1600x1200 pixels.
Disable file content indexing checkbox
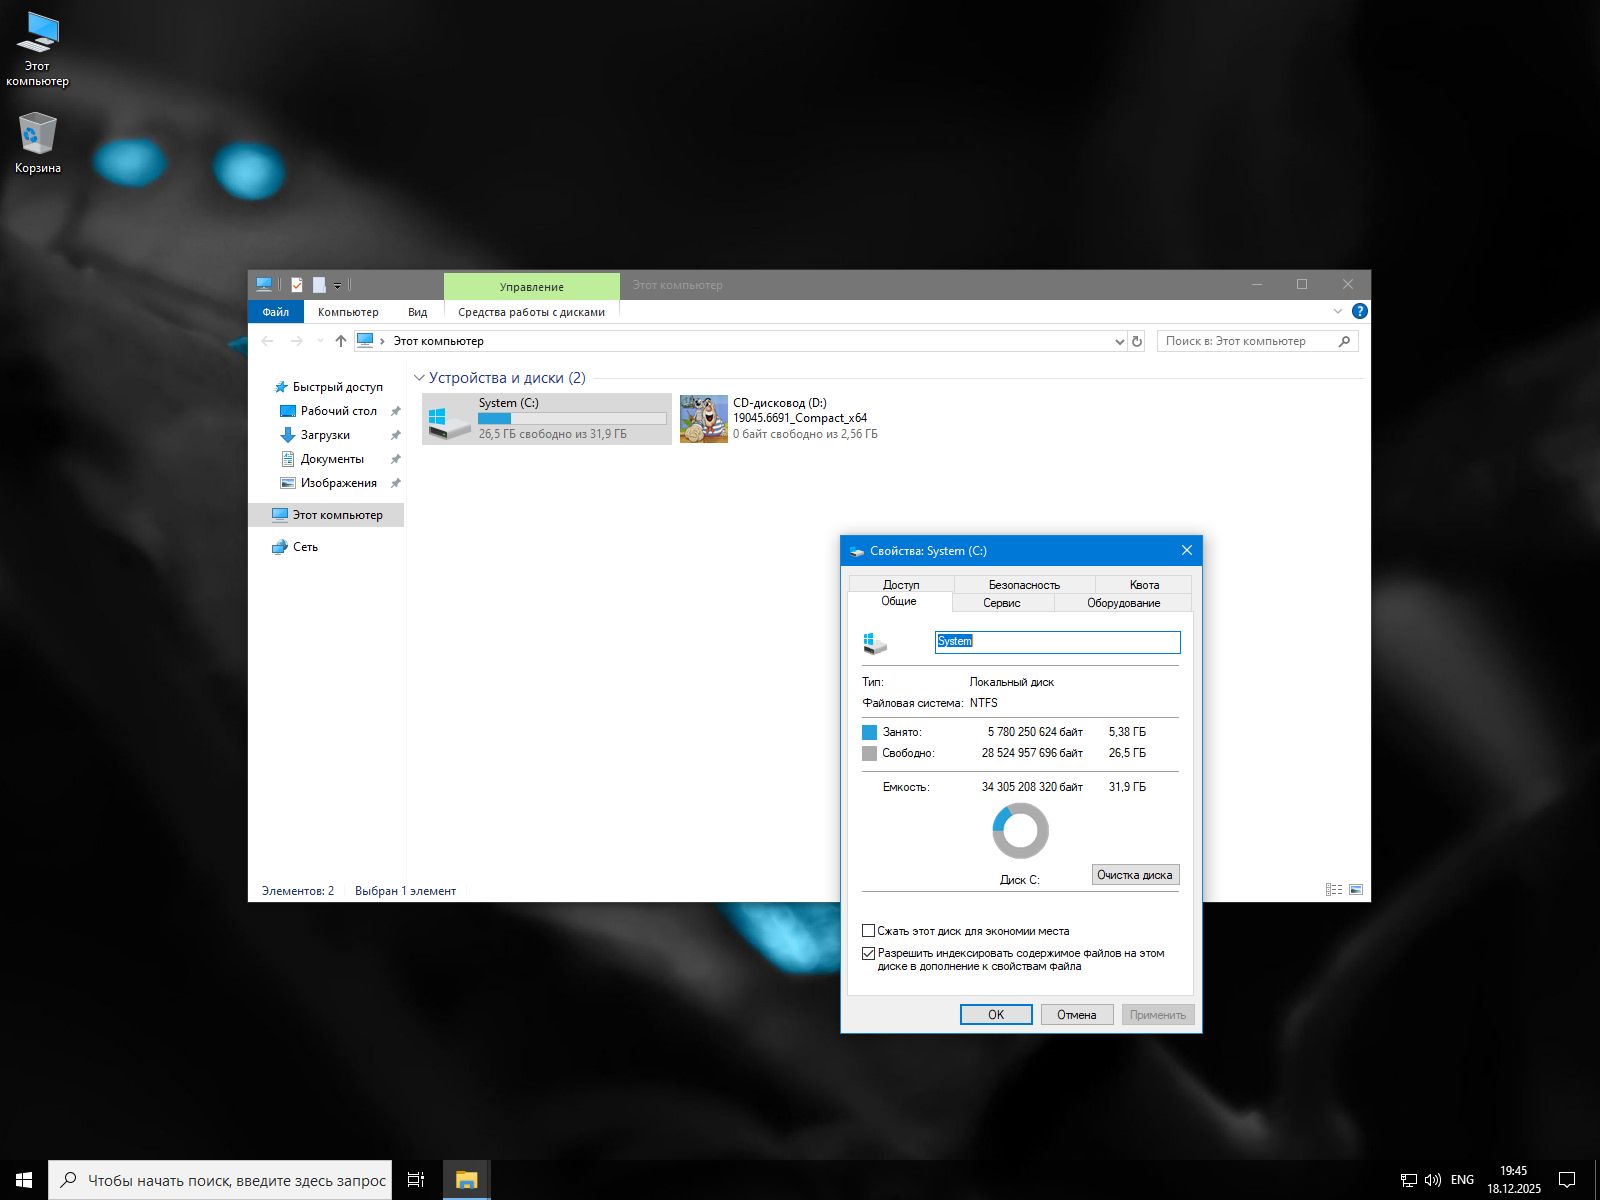(x=868, y=953)
